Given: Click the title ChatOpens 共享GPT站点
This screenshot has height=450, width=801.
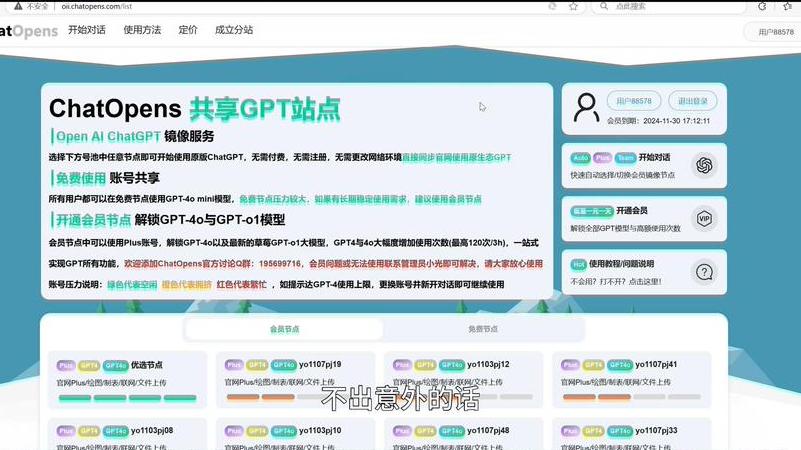Looking at the screenshot, I should [x=195, y=109].
